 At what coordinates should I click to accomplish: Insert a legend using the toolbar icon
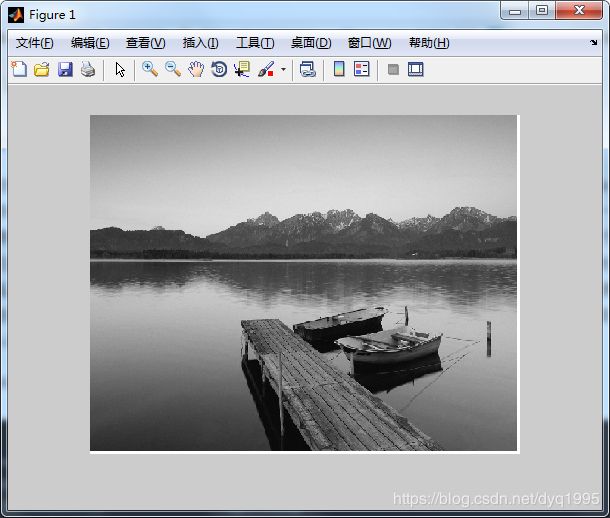tap(361, 69)
